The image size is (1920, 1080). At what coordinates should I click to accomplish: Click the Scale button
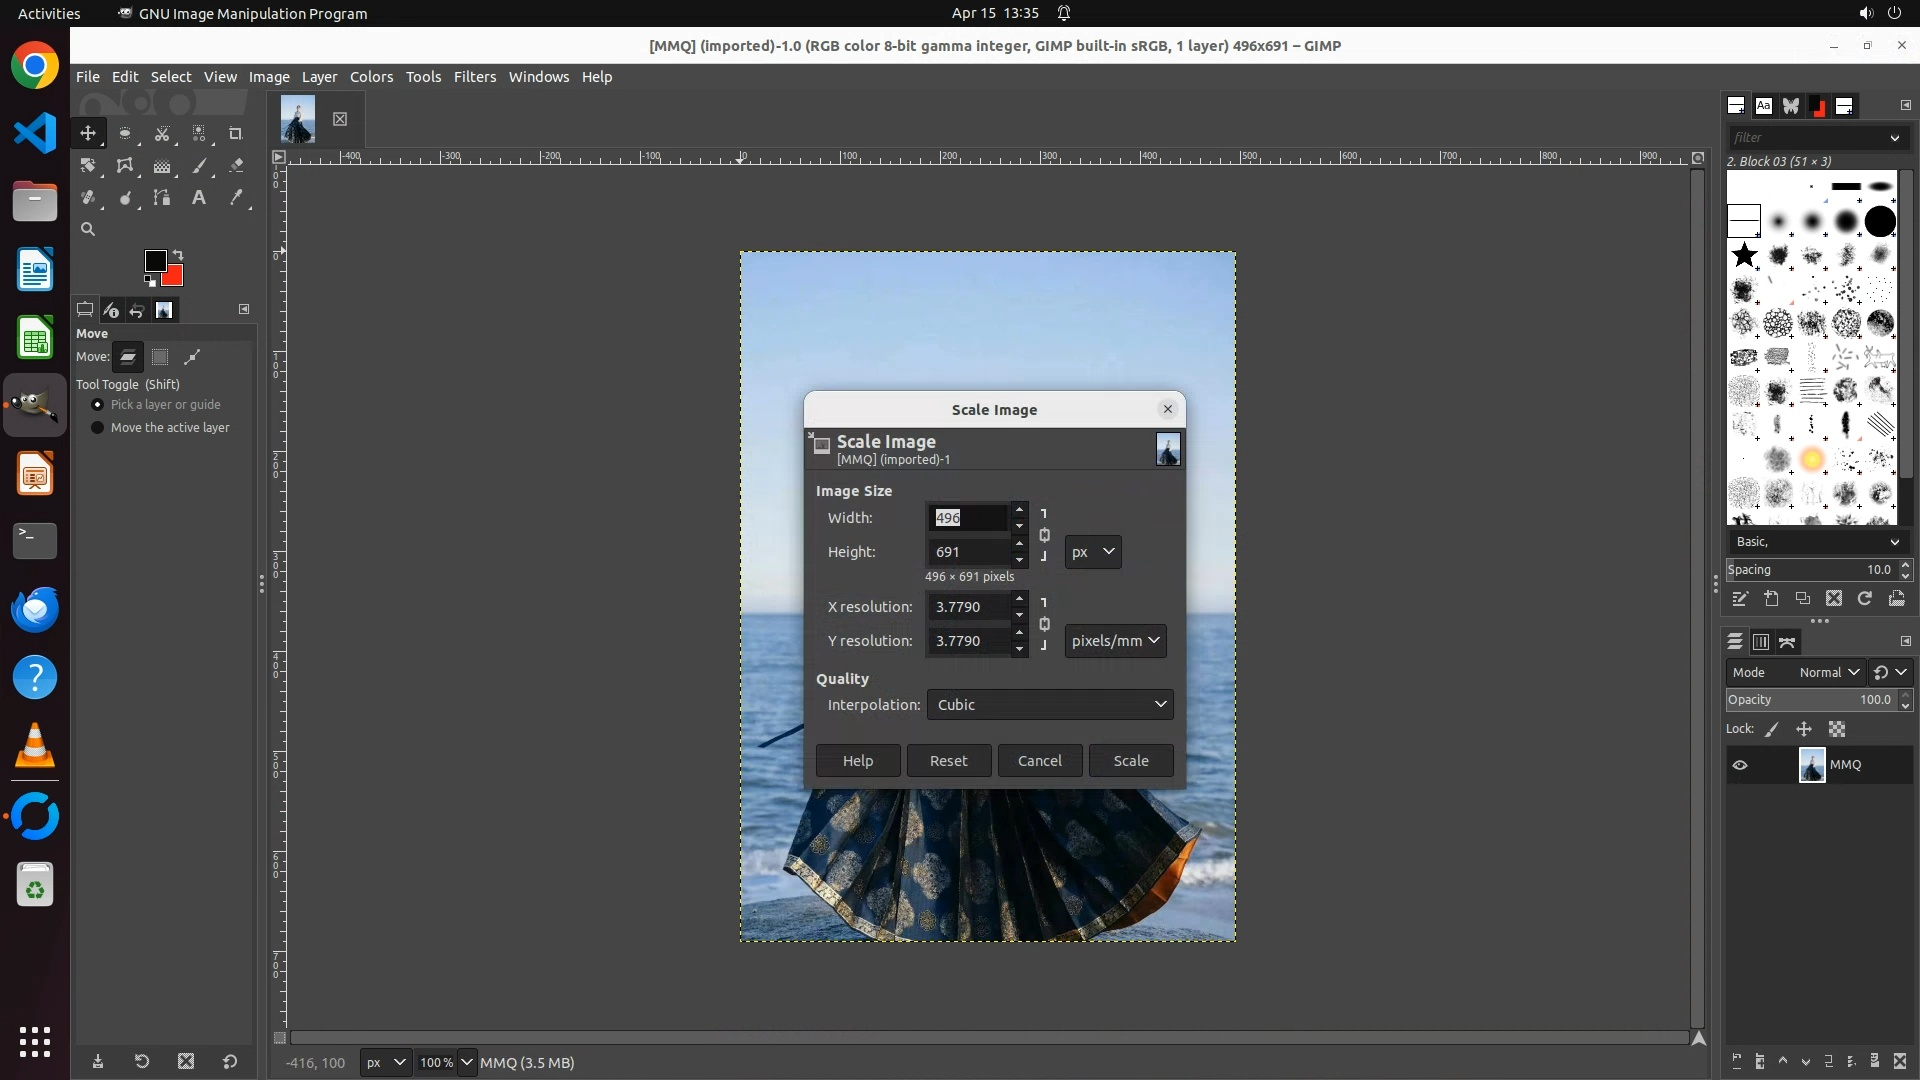pos(1130,761)
